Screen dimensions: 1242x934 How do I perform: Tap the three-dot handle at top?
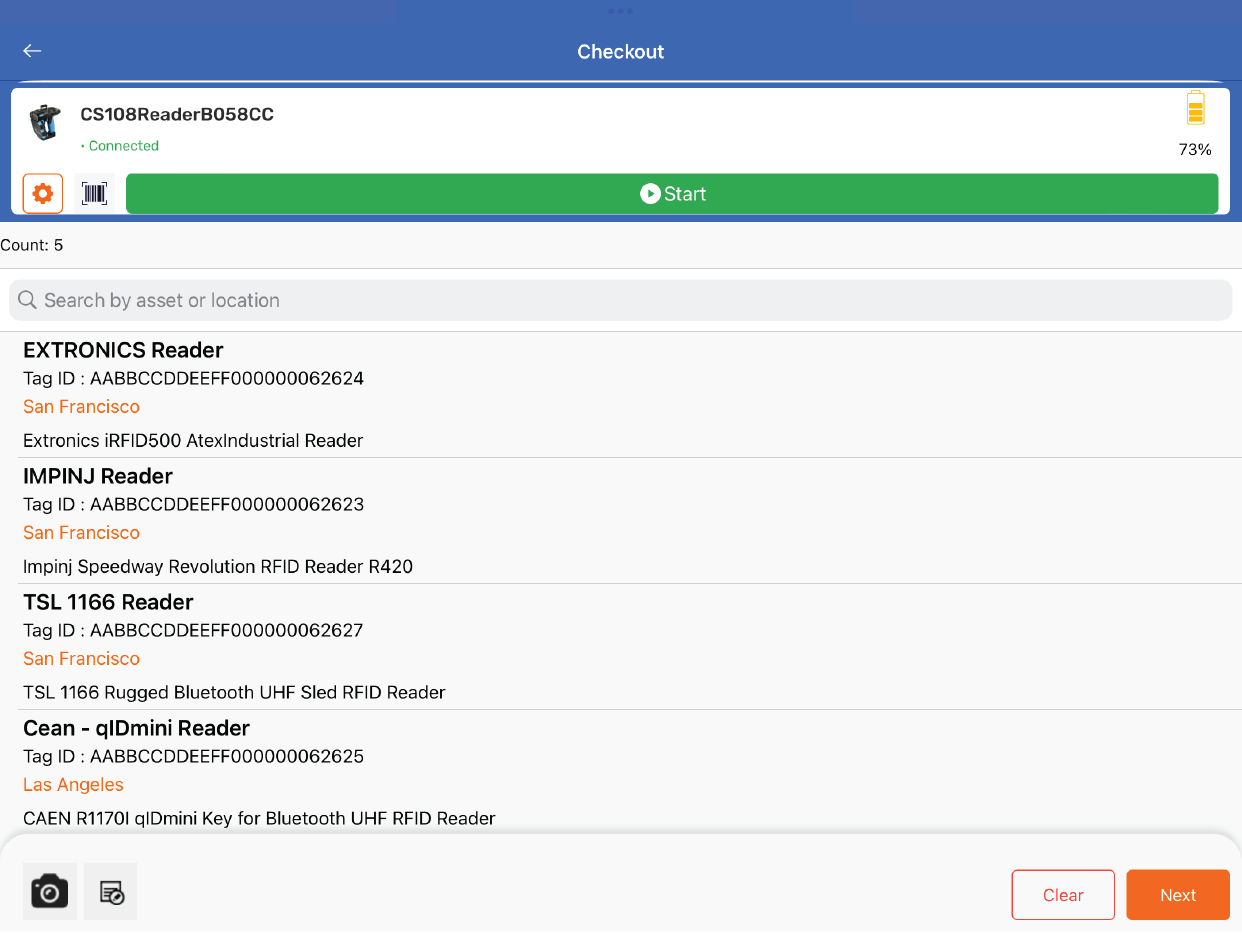(x=620, y=11)
